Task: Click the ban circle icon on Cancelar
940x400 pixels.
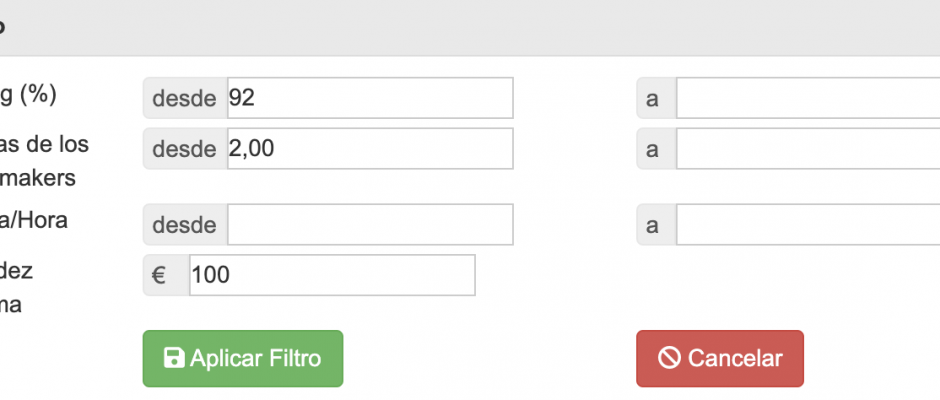Action: (x=669, y=358)
